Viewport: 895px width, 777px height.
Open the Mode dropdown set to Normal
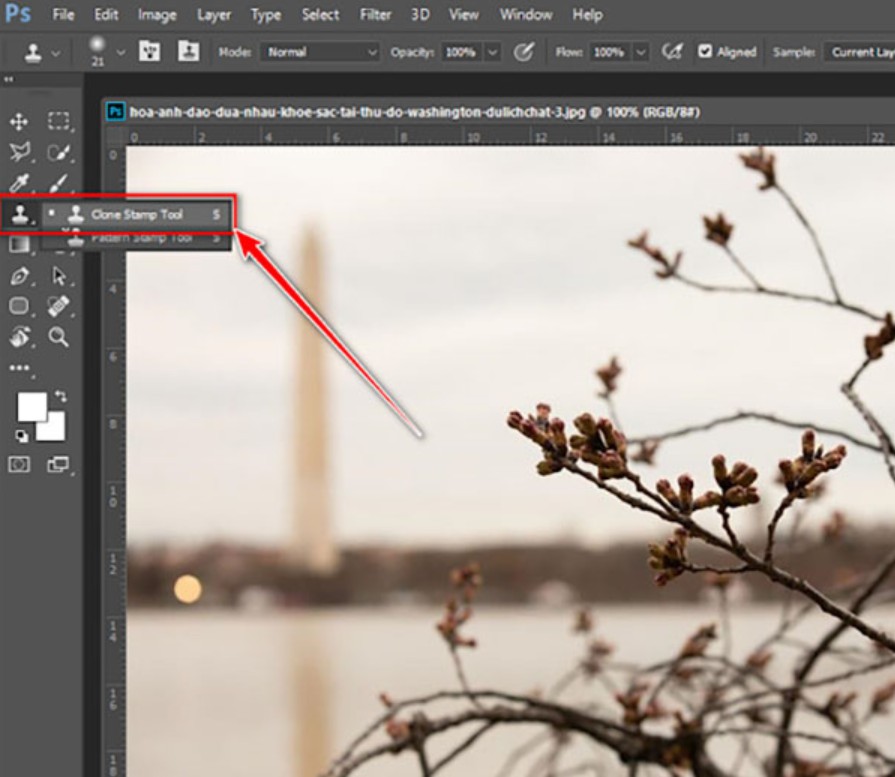320,52
